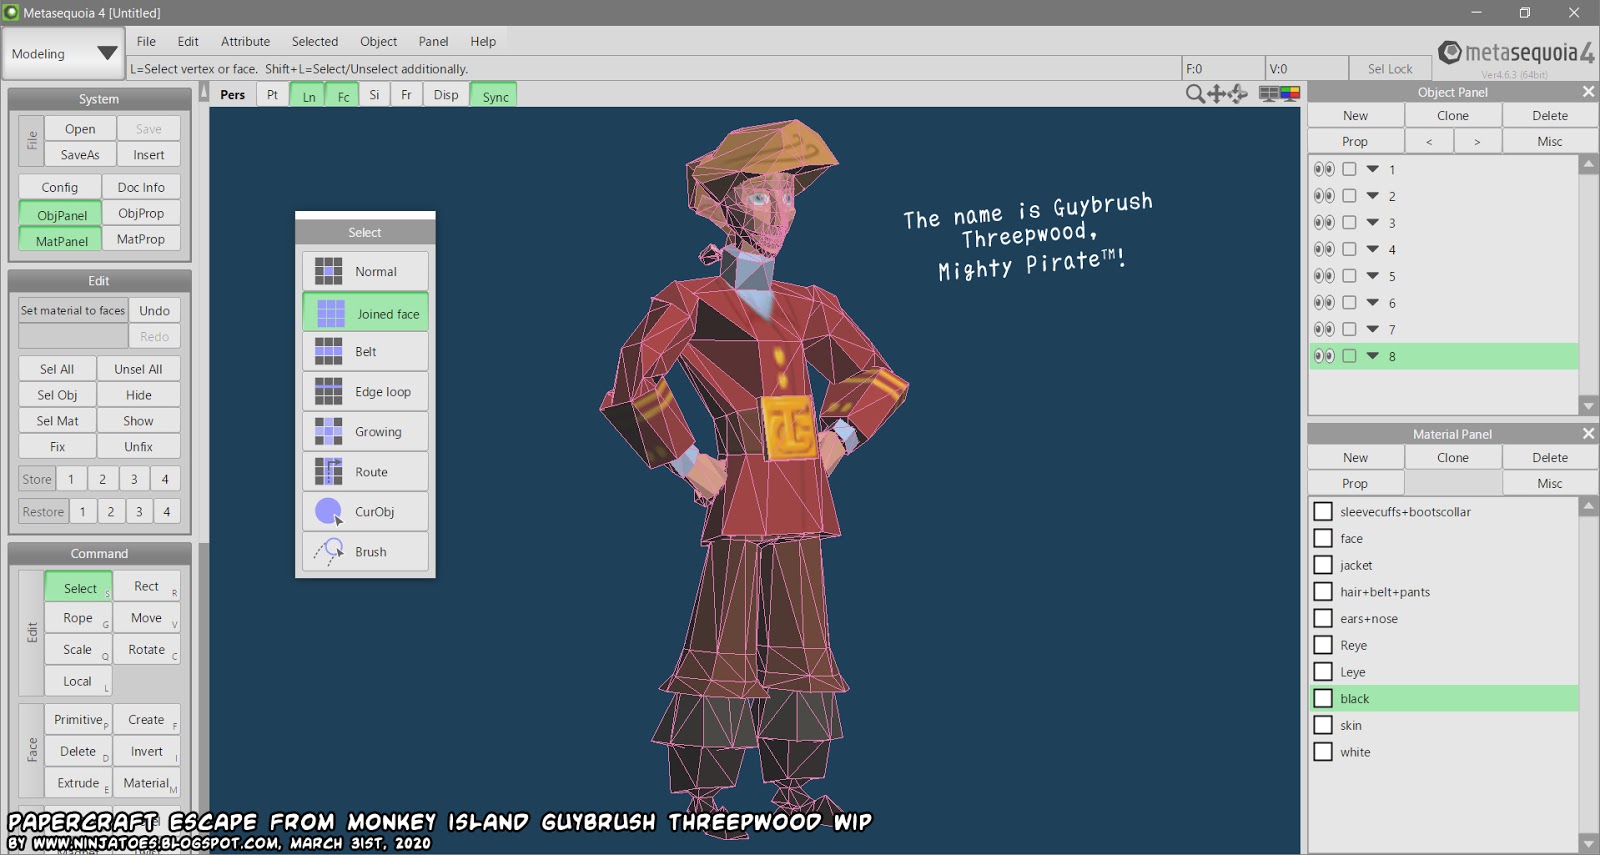
Task: Click the face material color swatch
Action: 1323,538
